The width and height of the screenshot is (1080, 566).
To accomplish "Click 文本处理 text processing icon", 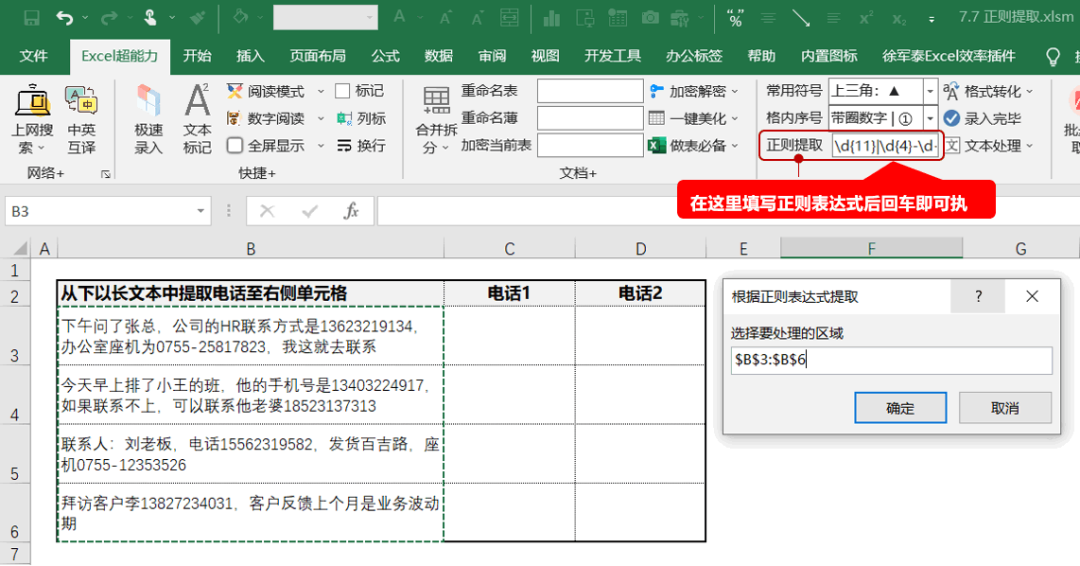I will (x=951, y=145).
